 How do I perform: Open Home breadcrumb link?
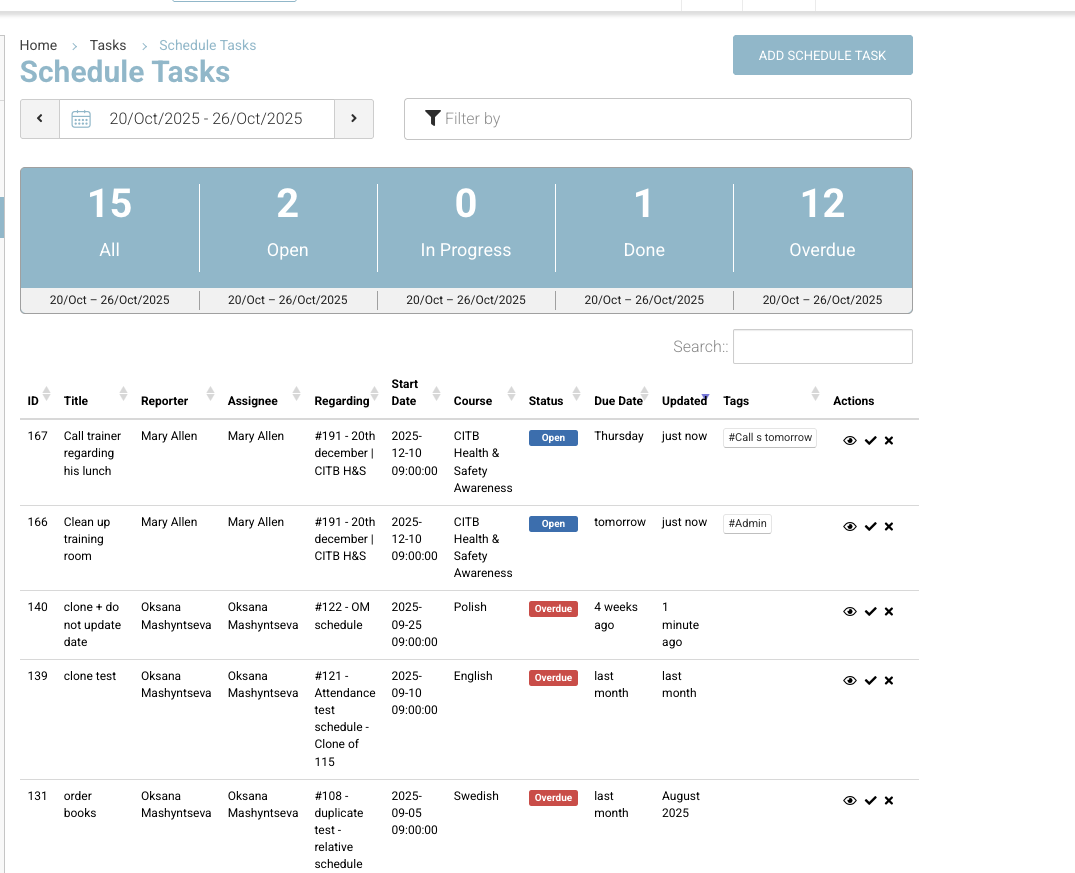38,45
